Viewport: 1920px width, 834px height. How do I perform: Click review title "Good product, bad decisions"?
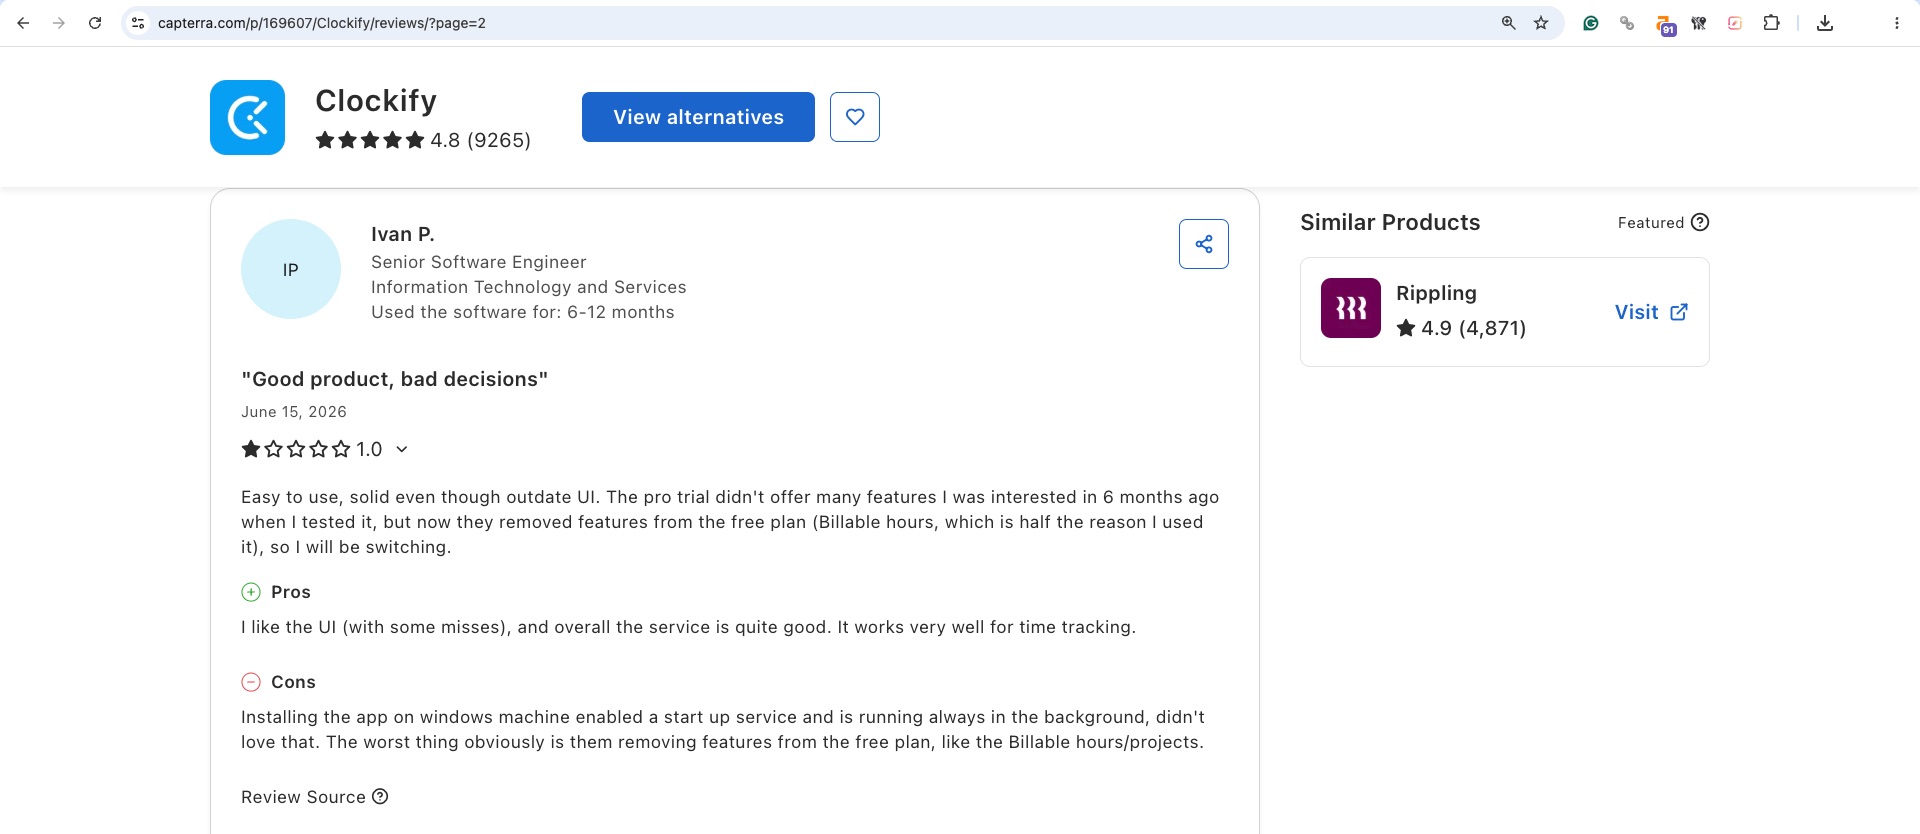395,379
